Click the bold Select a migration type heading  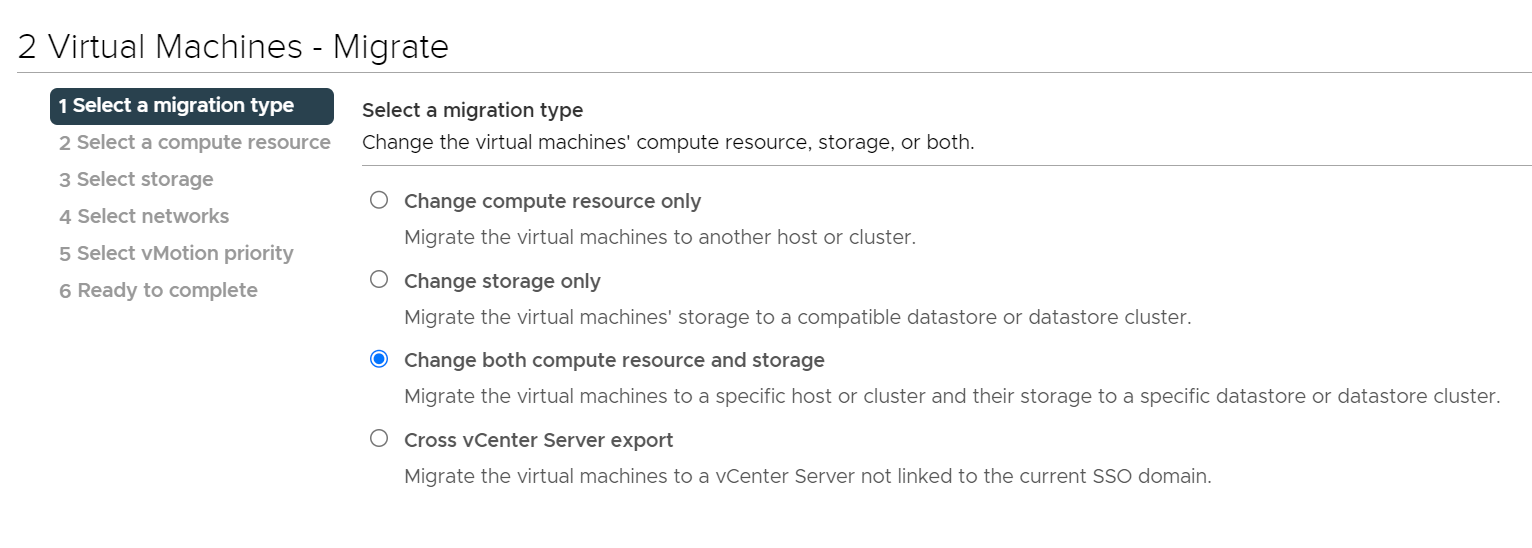472,110
